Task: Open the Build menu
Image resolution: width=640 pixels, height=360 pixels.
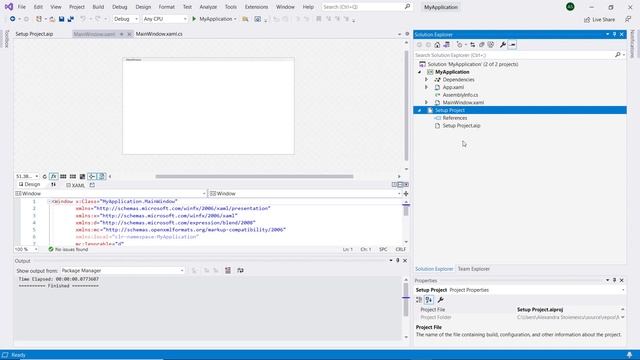Action: click(x=98, y=7)
